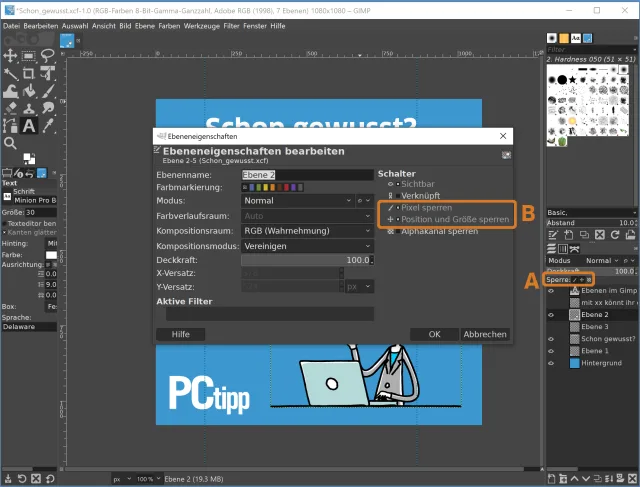
Task: Open zoom level 100% dropdown
Action: (x=148, y=479)
